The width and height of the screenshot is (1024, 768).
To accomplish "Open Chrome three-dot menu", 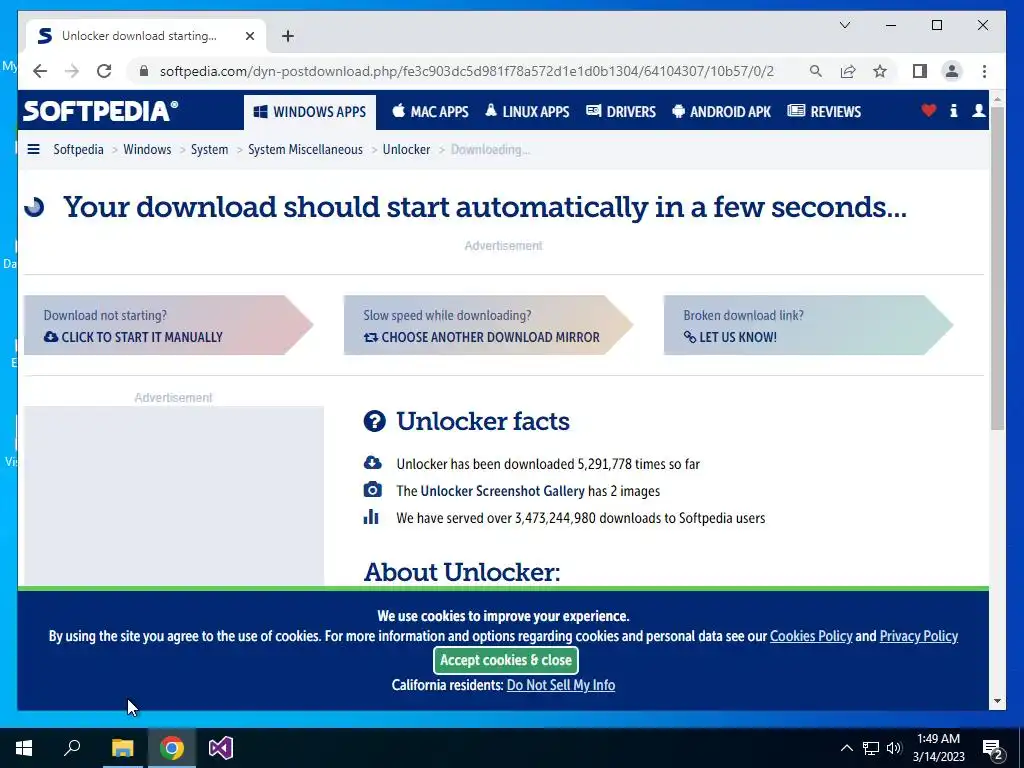I will pyautogui.click(x=984, y=71).
